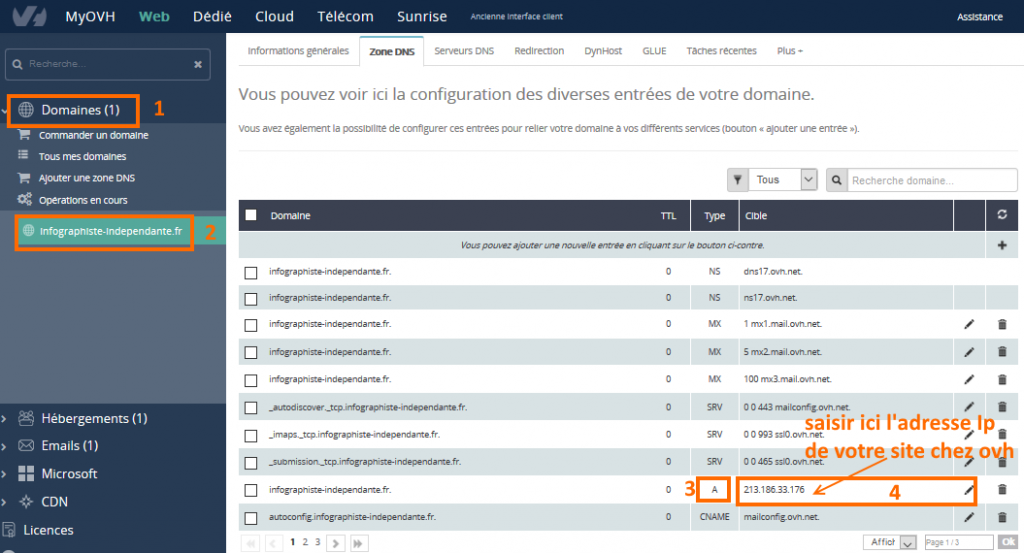
Task: Delete the mx3.mail.ovh.net MX record
Action: pos(1002,379)
